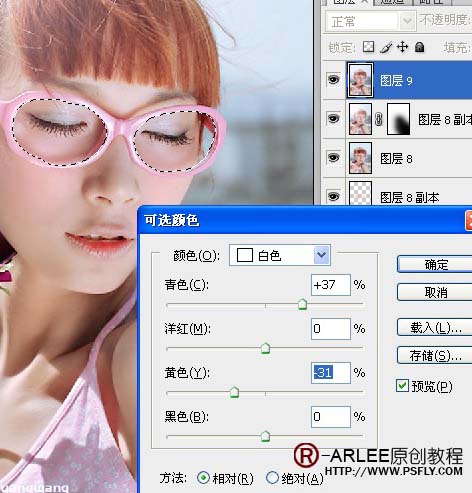The height and width of the screenshot is (493, 472).
Task: Select the 绝对 absolute method radio button
Action: 272,478
